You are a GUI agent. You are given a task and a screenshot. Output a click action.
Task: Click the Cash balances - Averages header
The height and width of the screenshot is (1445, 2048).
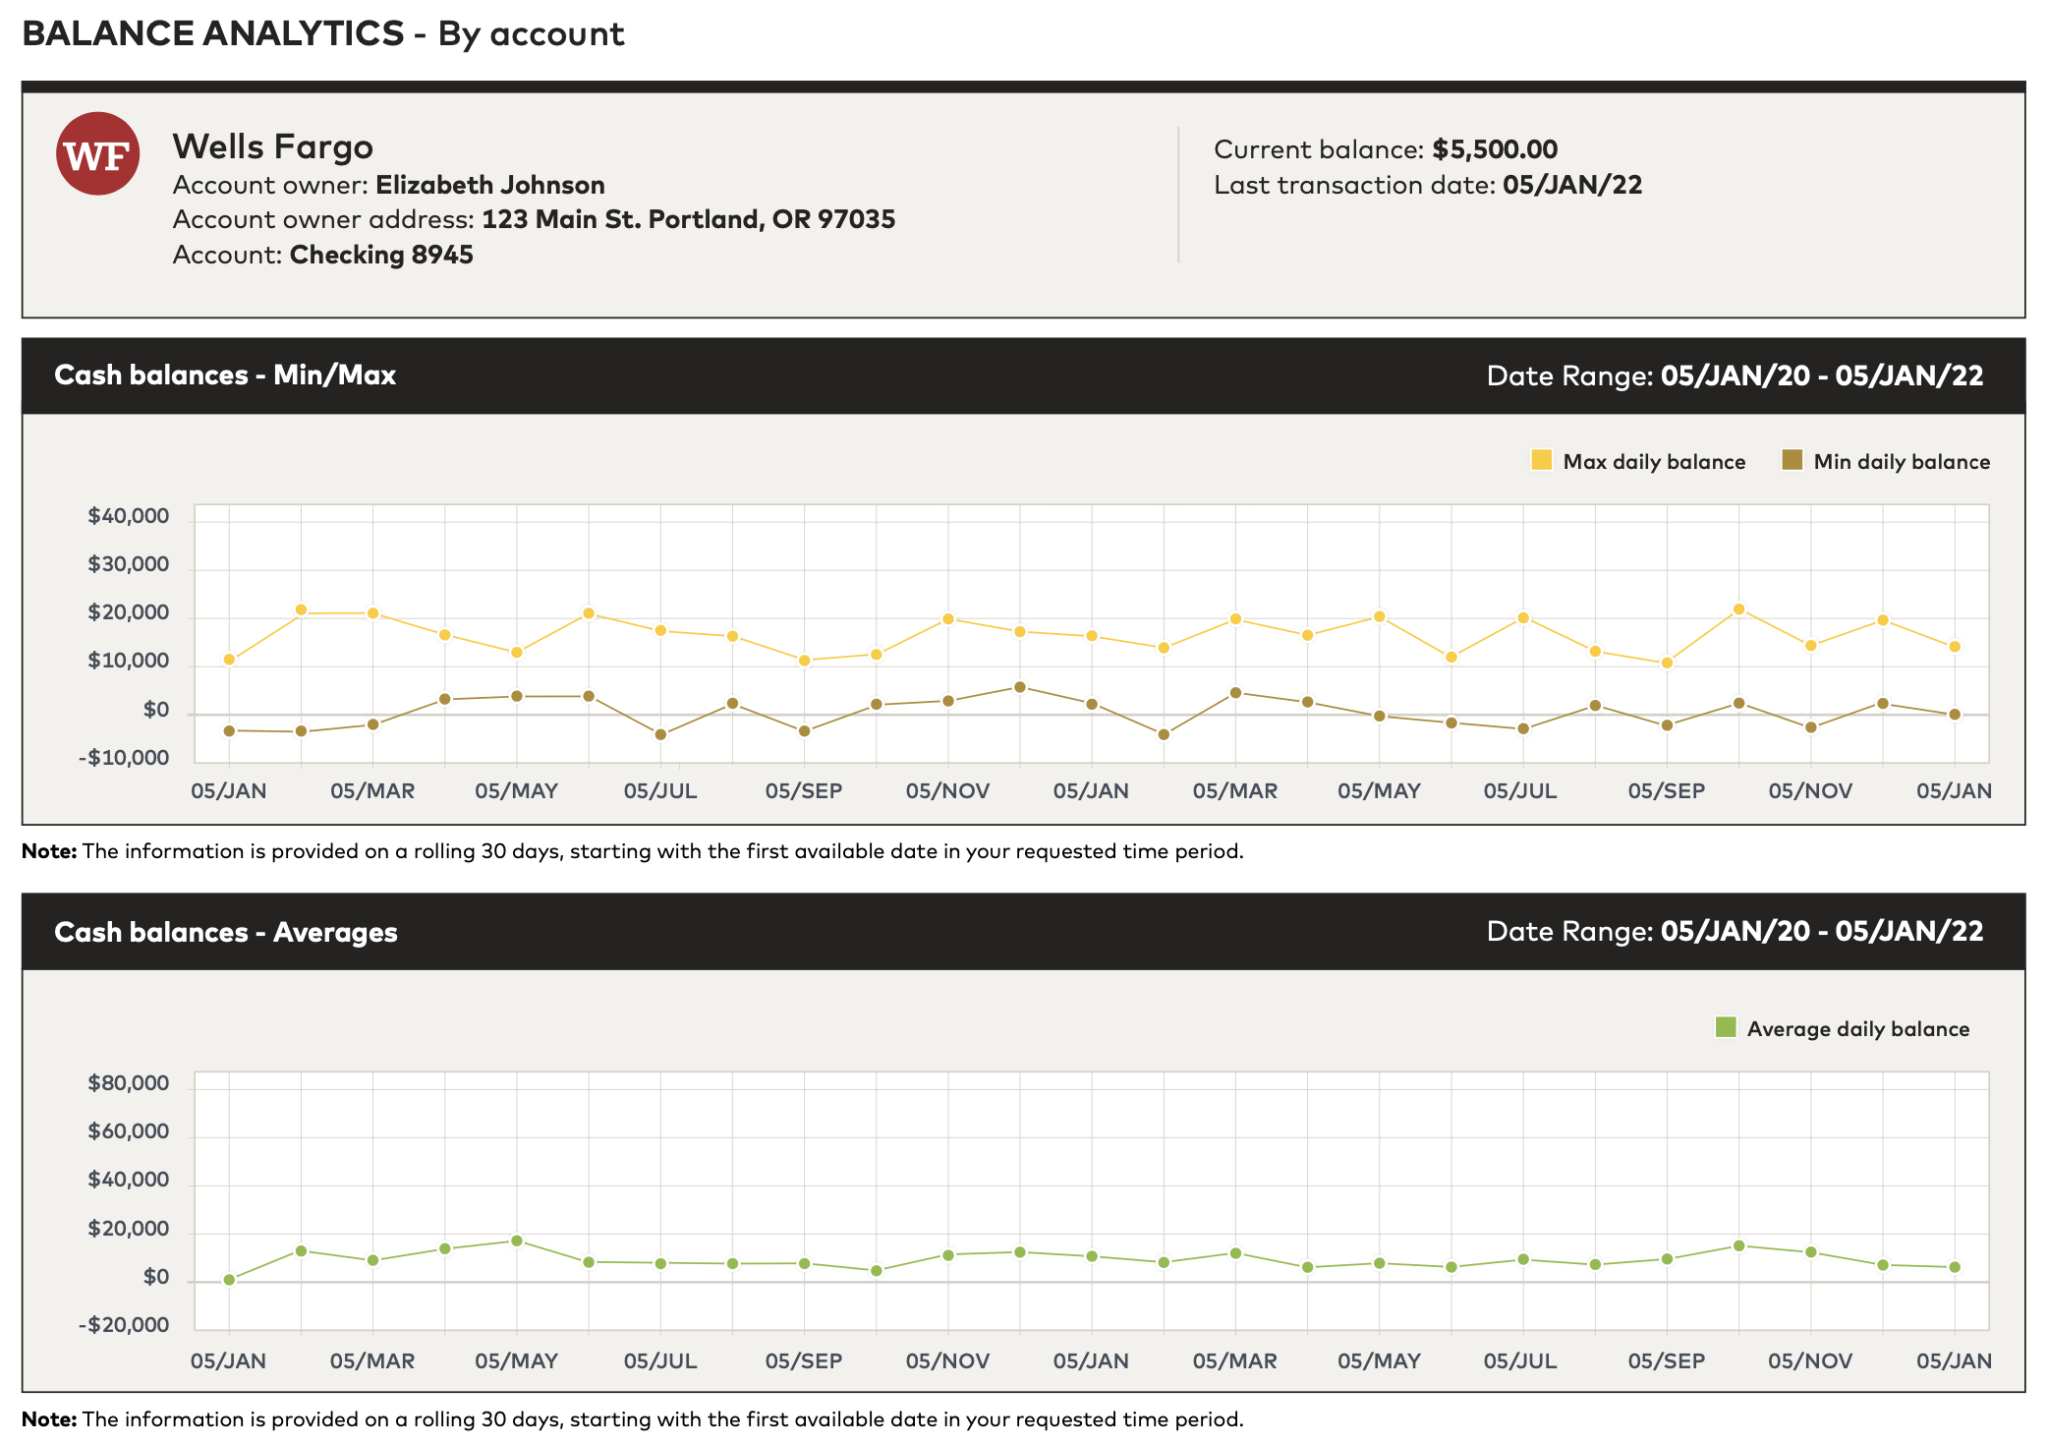tap(226, 932)
